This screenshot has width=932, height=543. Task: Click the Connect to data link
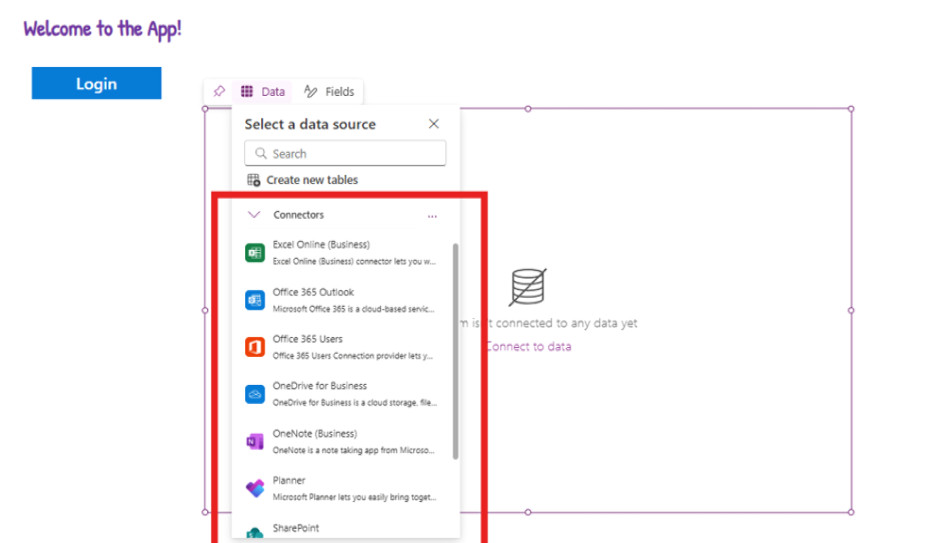coord(528,346)
